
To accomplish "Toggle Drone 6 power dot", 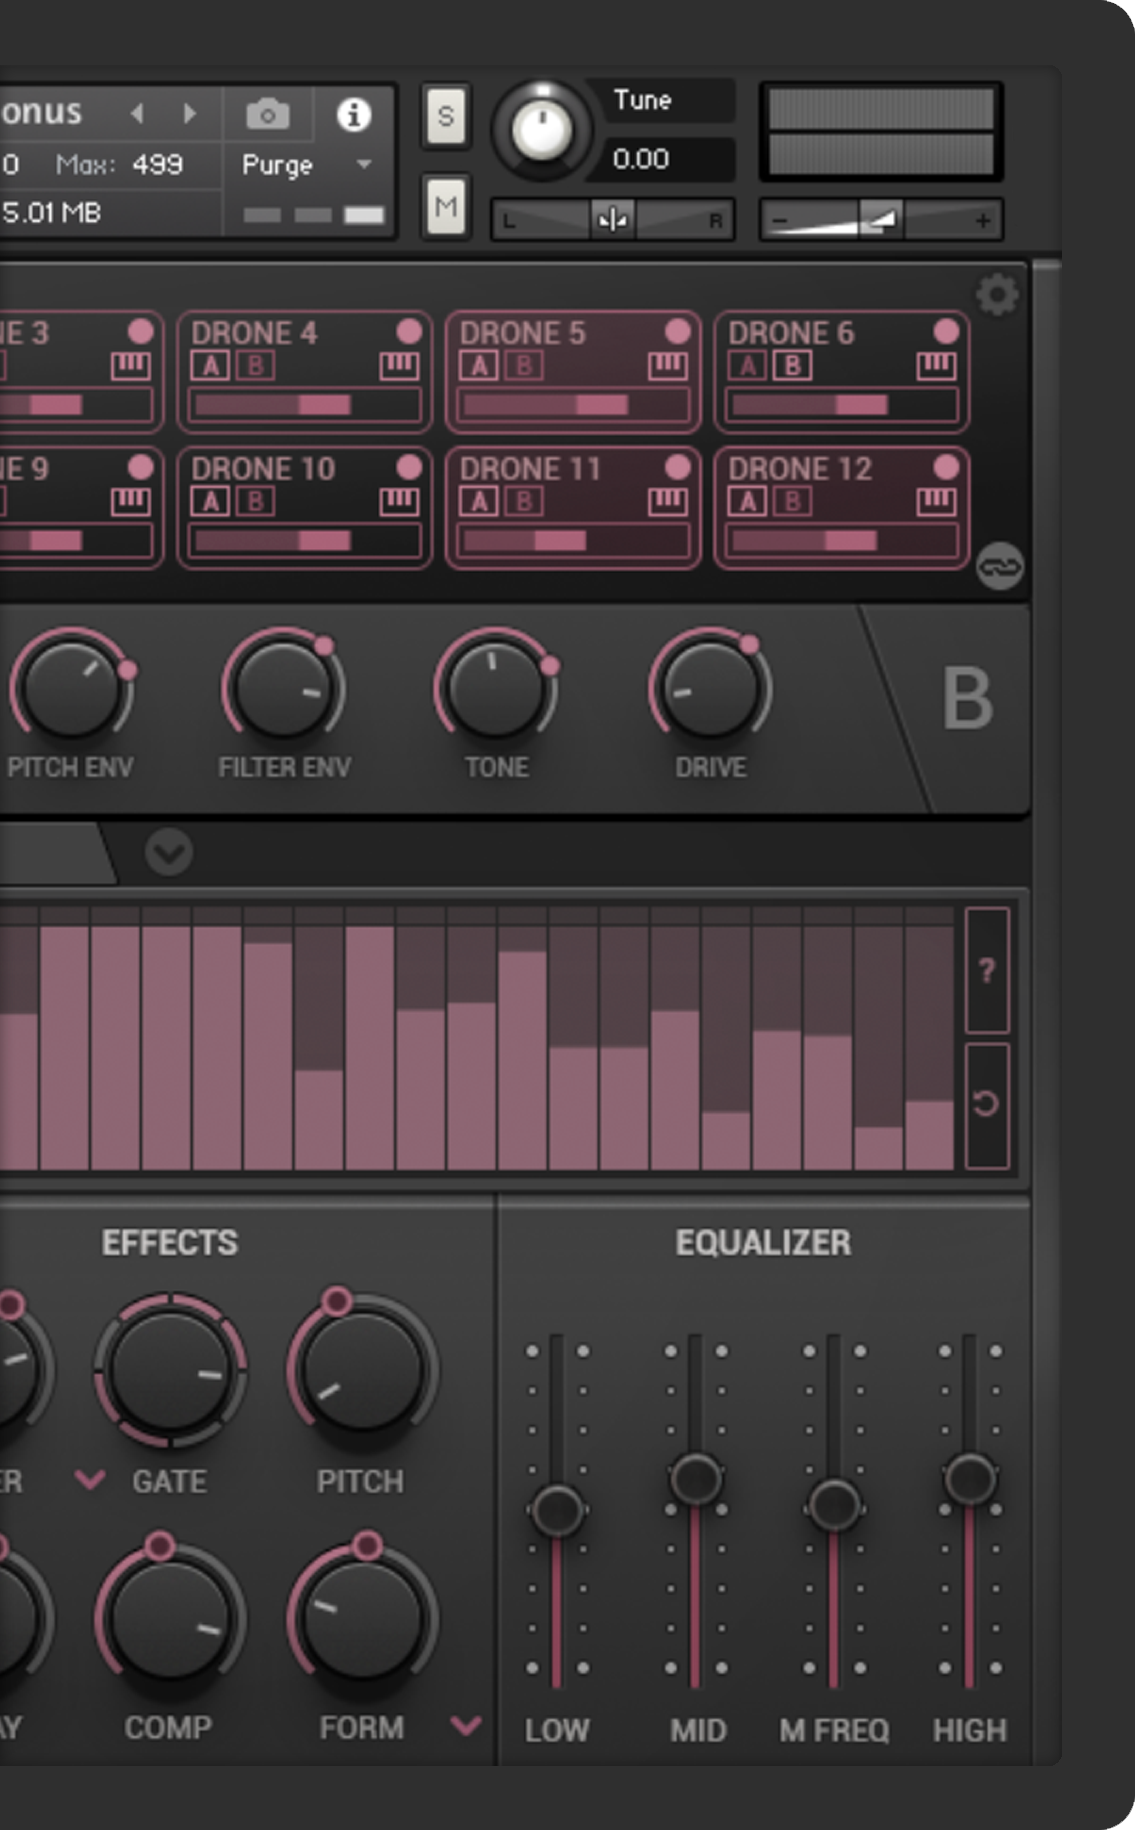I will click(x=946, y=331).
